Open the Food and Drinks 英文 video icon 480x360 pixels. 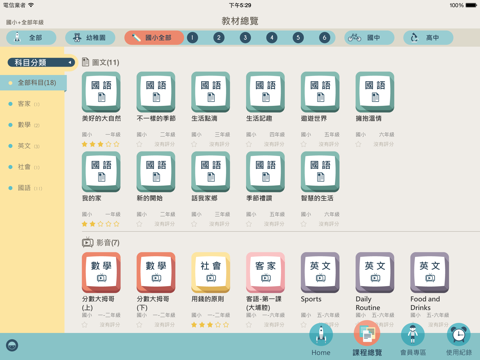[x=429, y=273]
